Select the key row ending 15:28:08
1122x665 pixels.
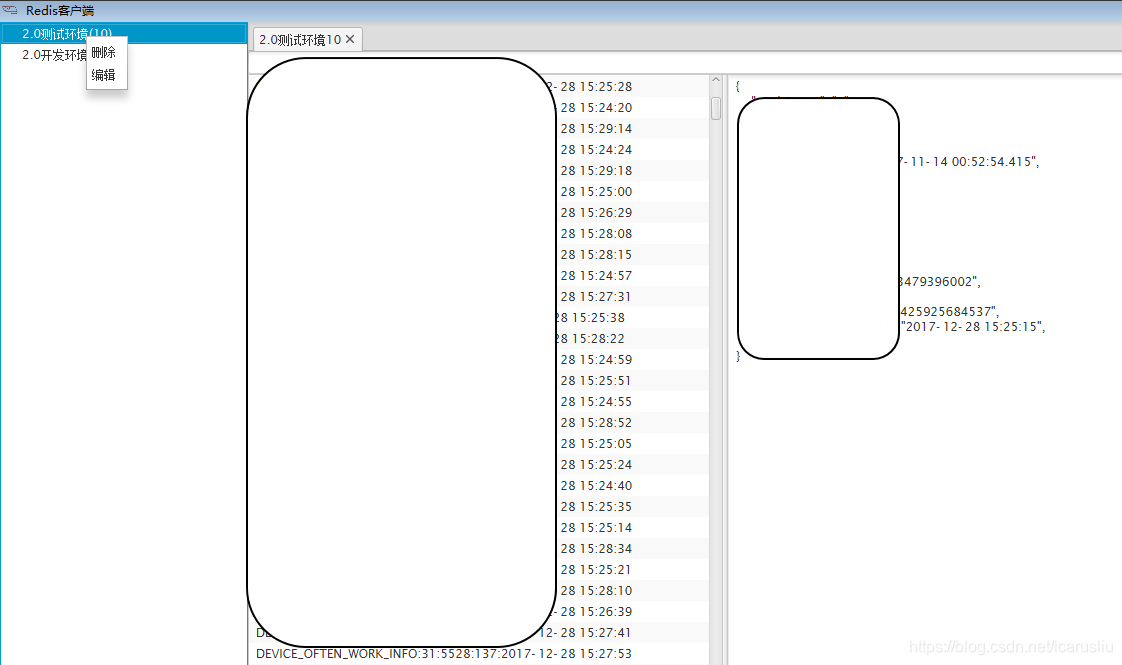[x=478, y=233]
